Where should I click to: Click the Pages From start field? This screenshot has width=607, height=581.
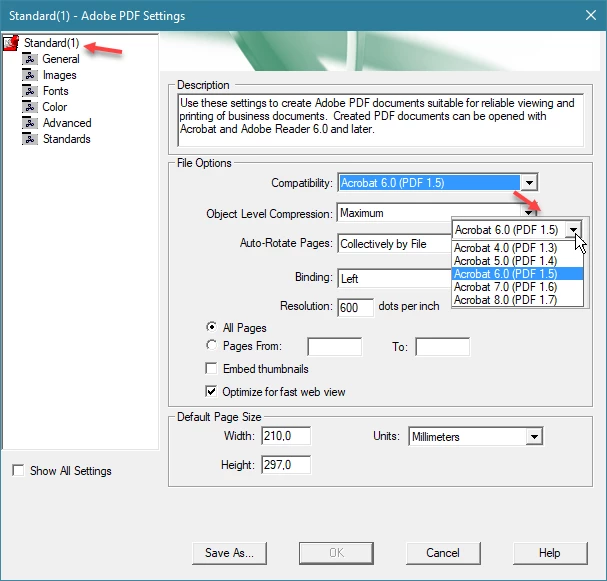point(334,346)
